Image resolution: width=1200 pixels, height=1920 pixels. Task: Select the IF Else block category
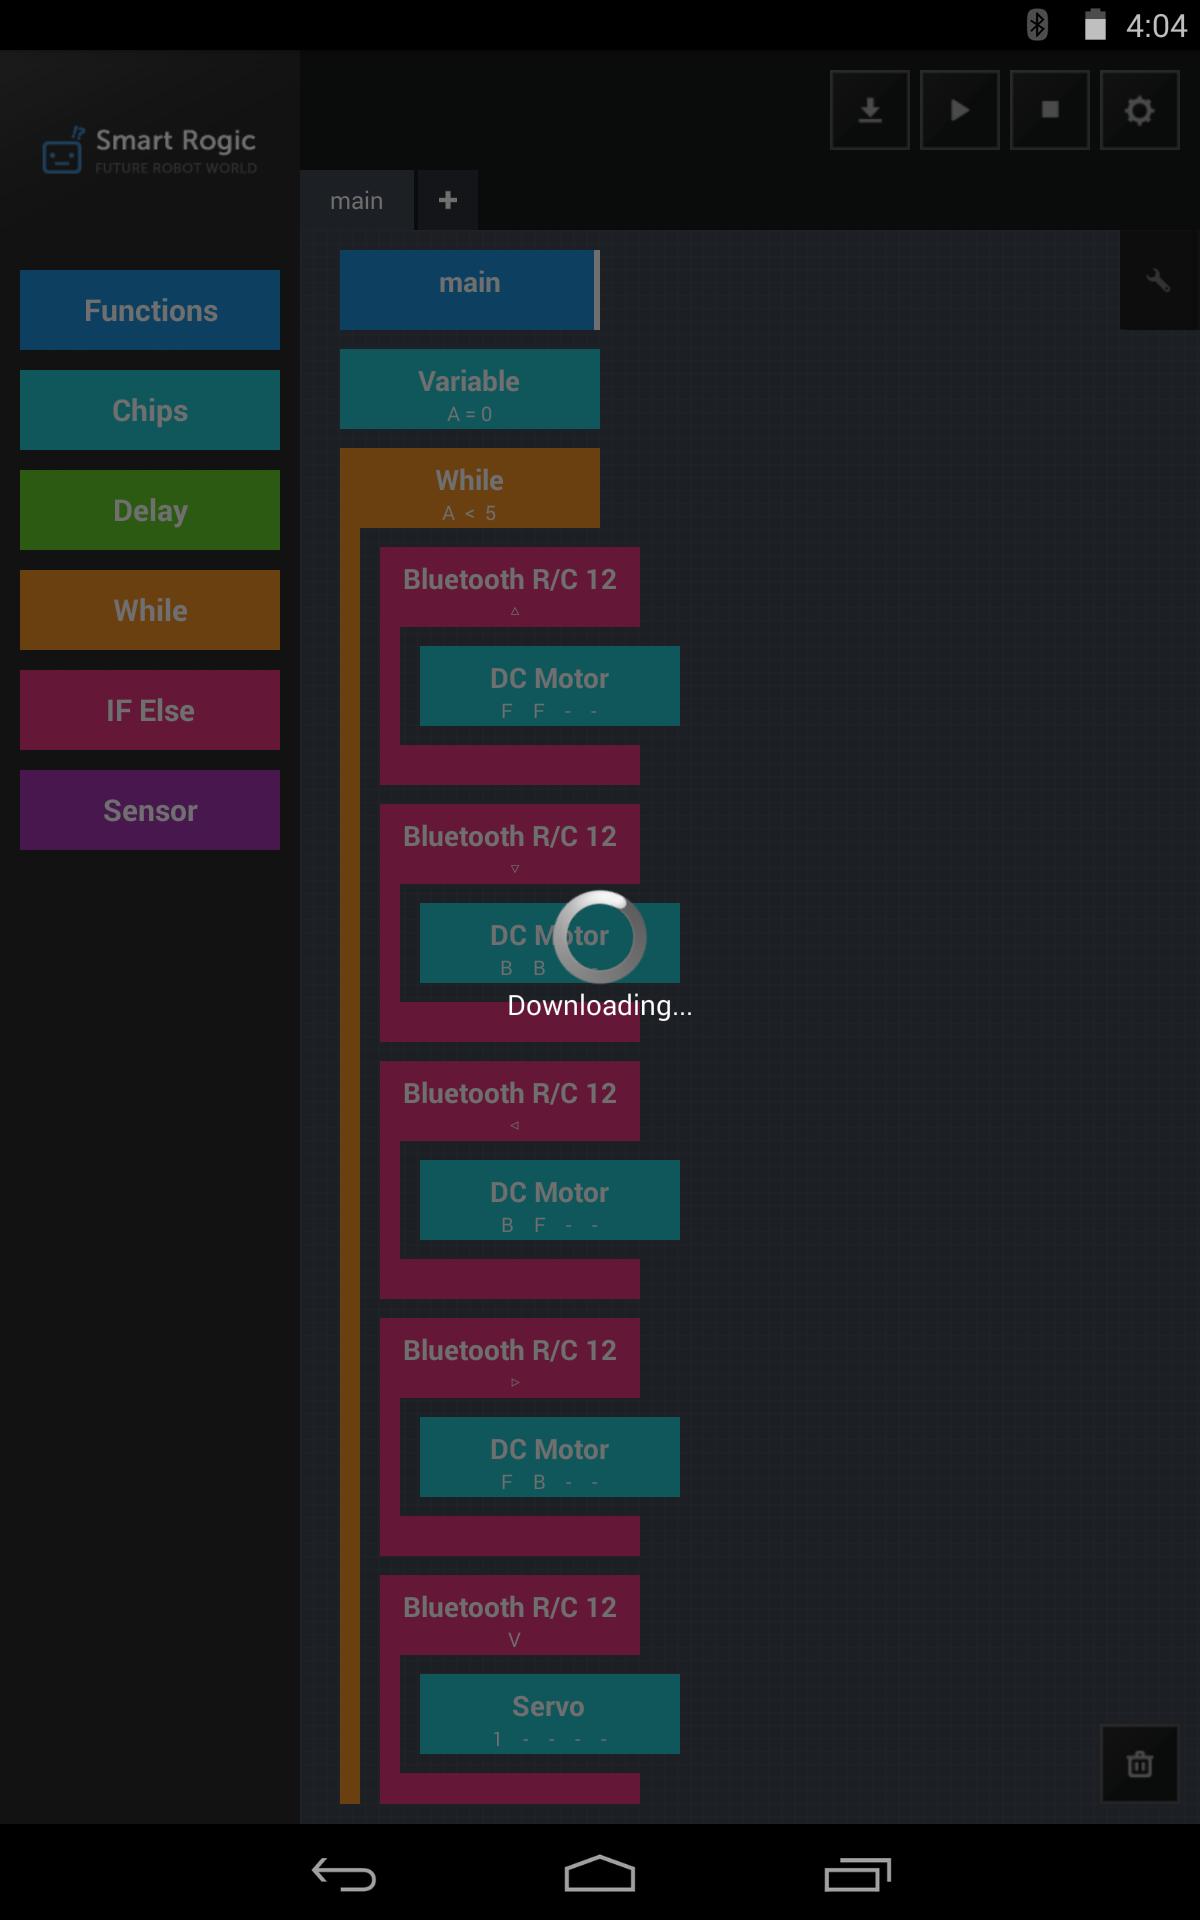pyautogui.click(x=150, y=710)
